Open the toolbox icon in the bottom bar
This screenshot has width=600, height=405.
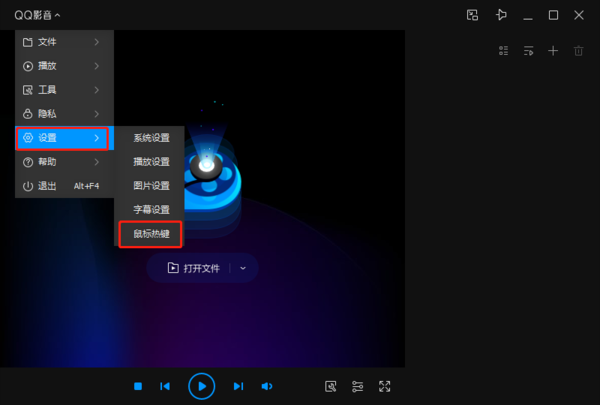pyautogui.click(x=331, y=386)
